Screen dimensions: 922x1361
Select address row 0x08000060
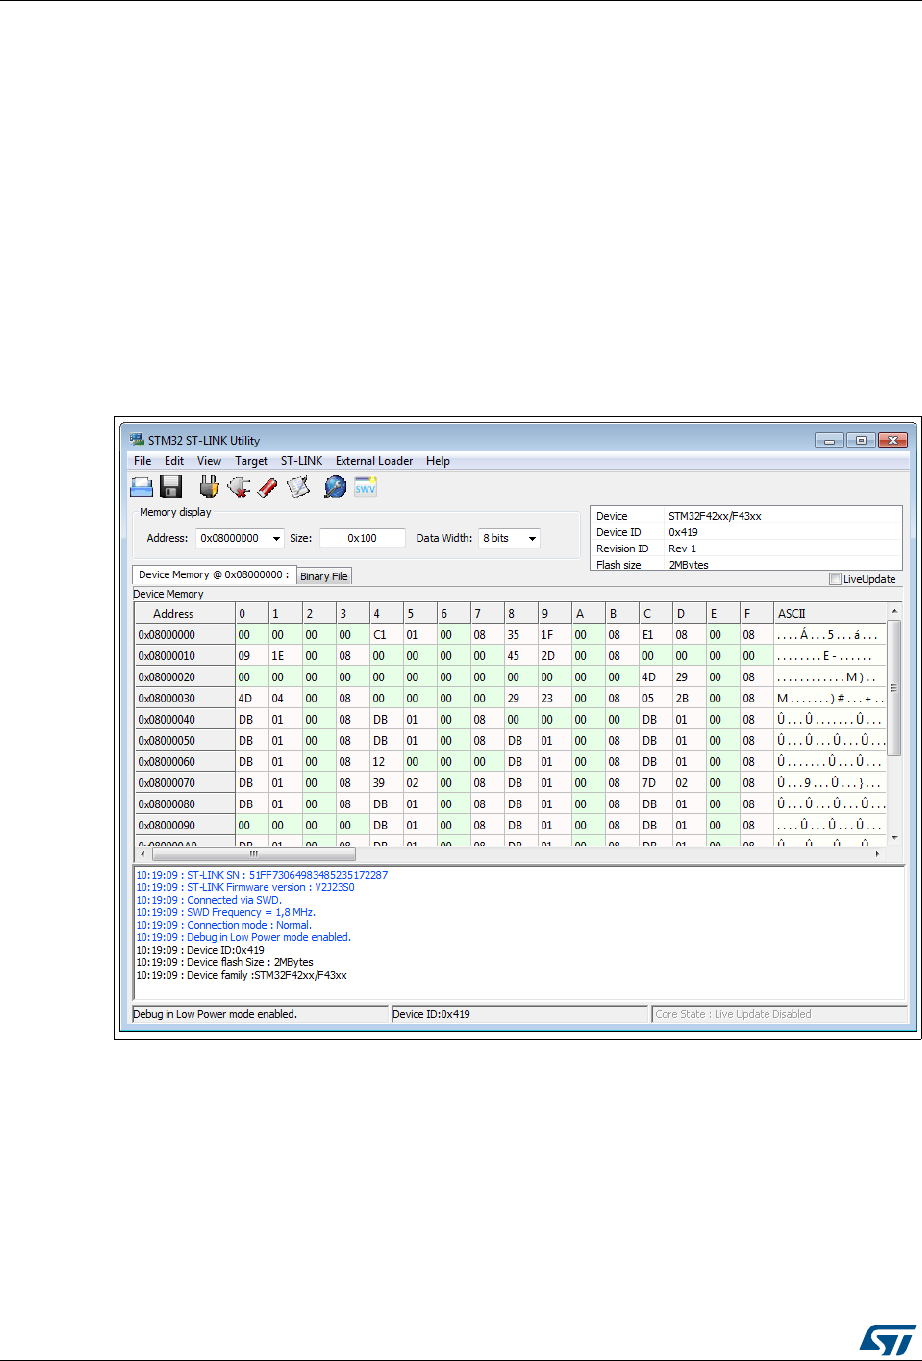183,762
